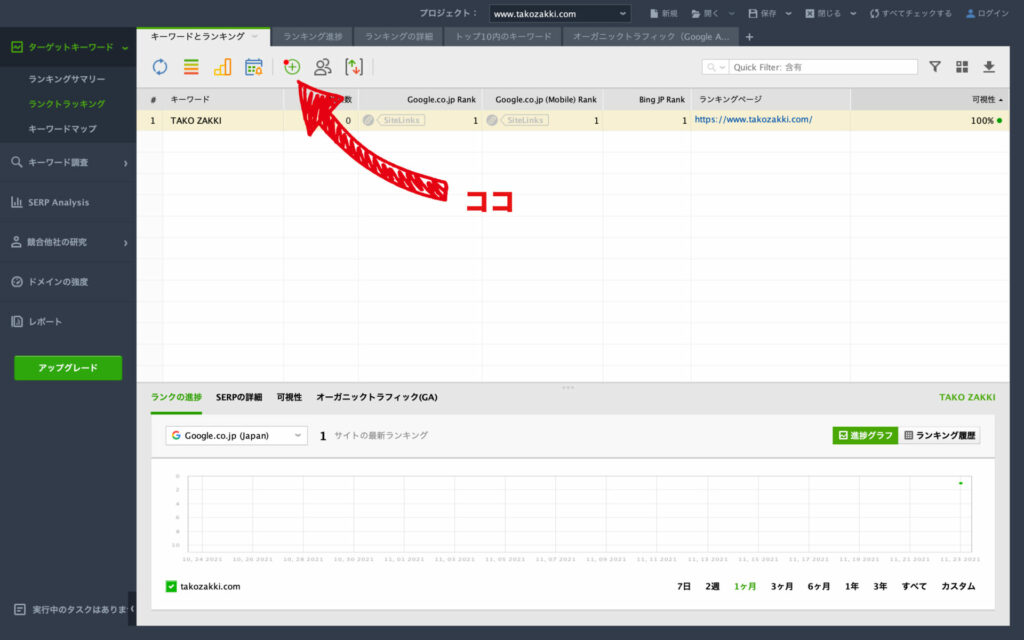Screen dimensions: 1024x640
Task: Switch to the ランキングの詳細 tab
Action: click(x=398, y=37)
